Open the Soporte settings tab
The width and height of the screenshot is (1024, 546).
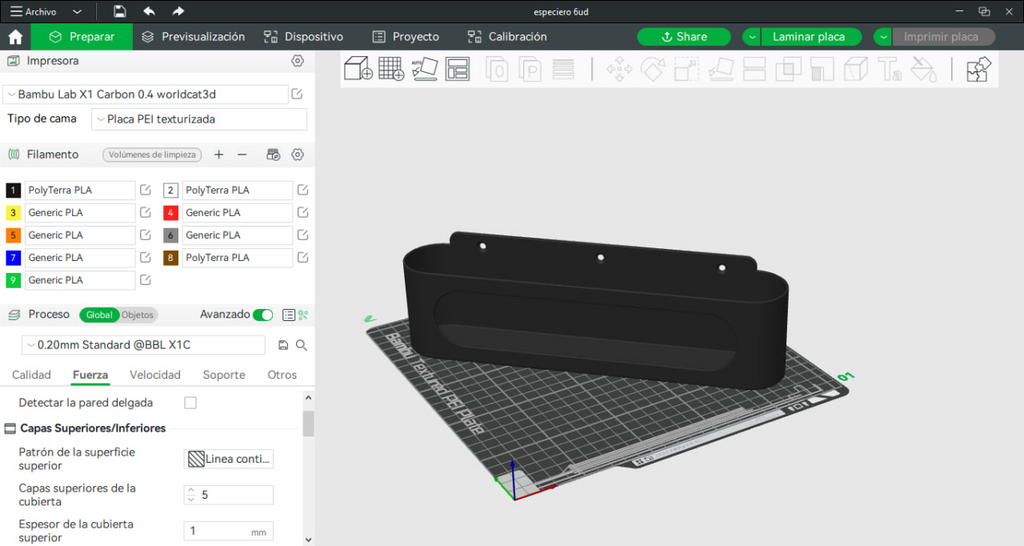tap(224, 375)
